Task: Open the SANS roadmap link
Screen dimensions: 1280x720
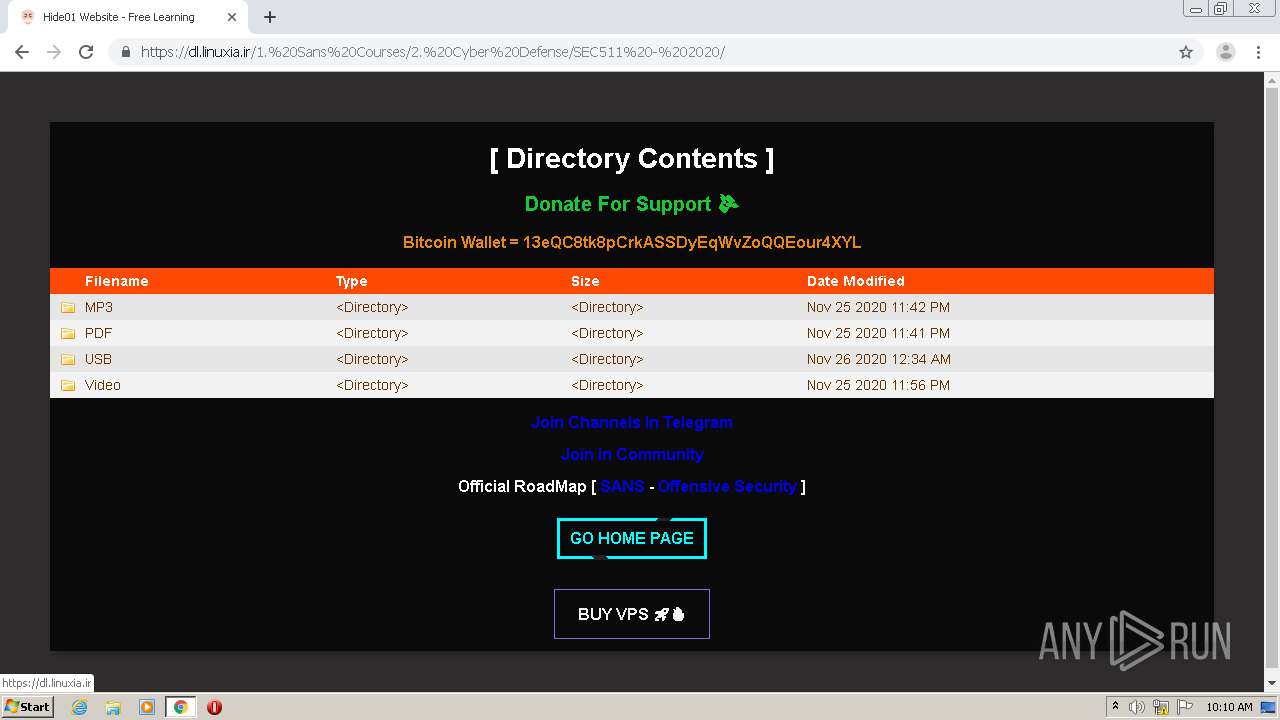Action: 622,486
